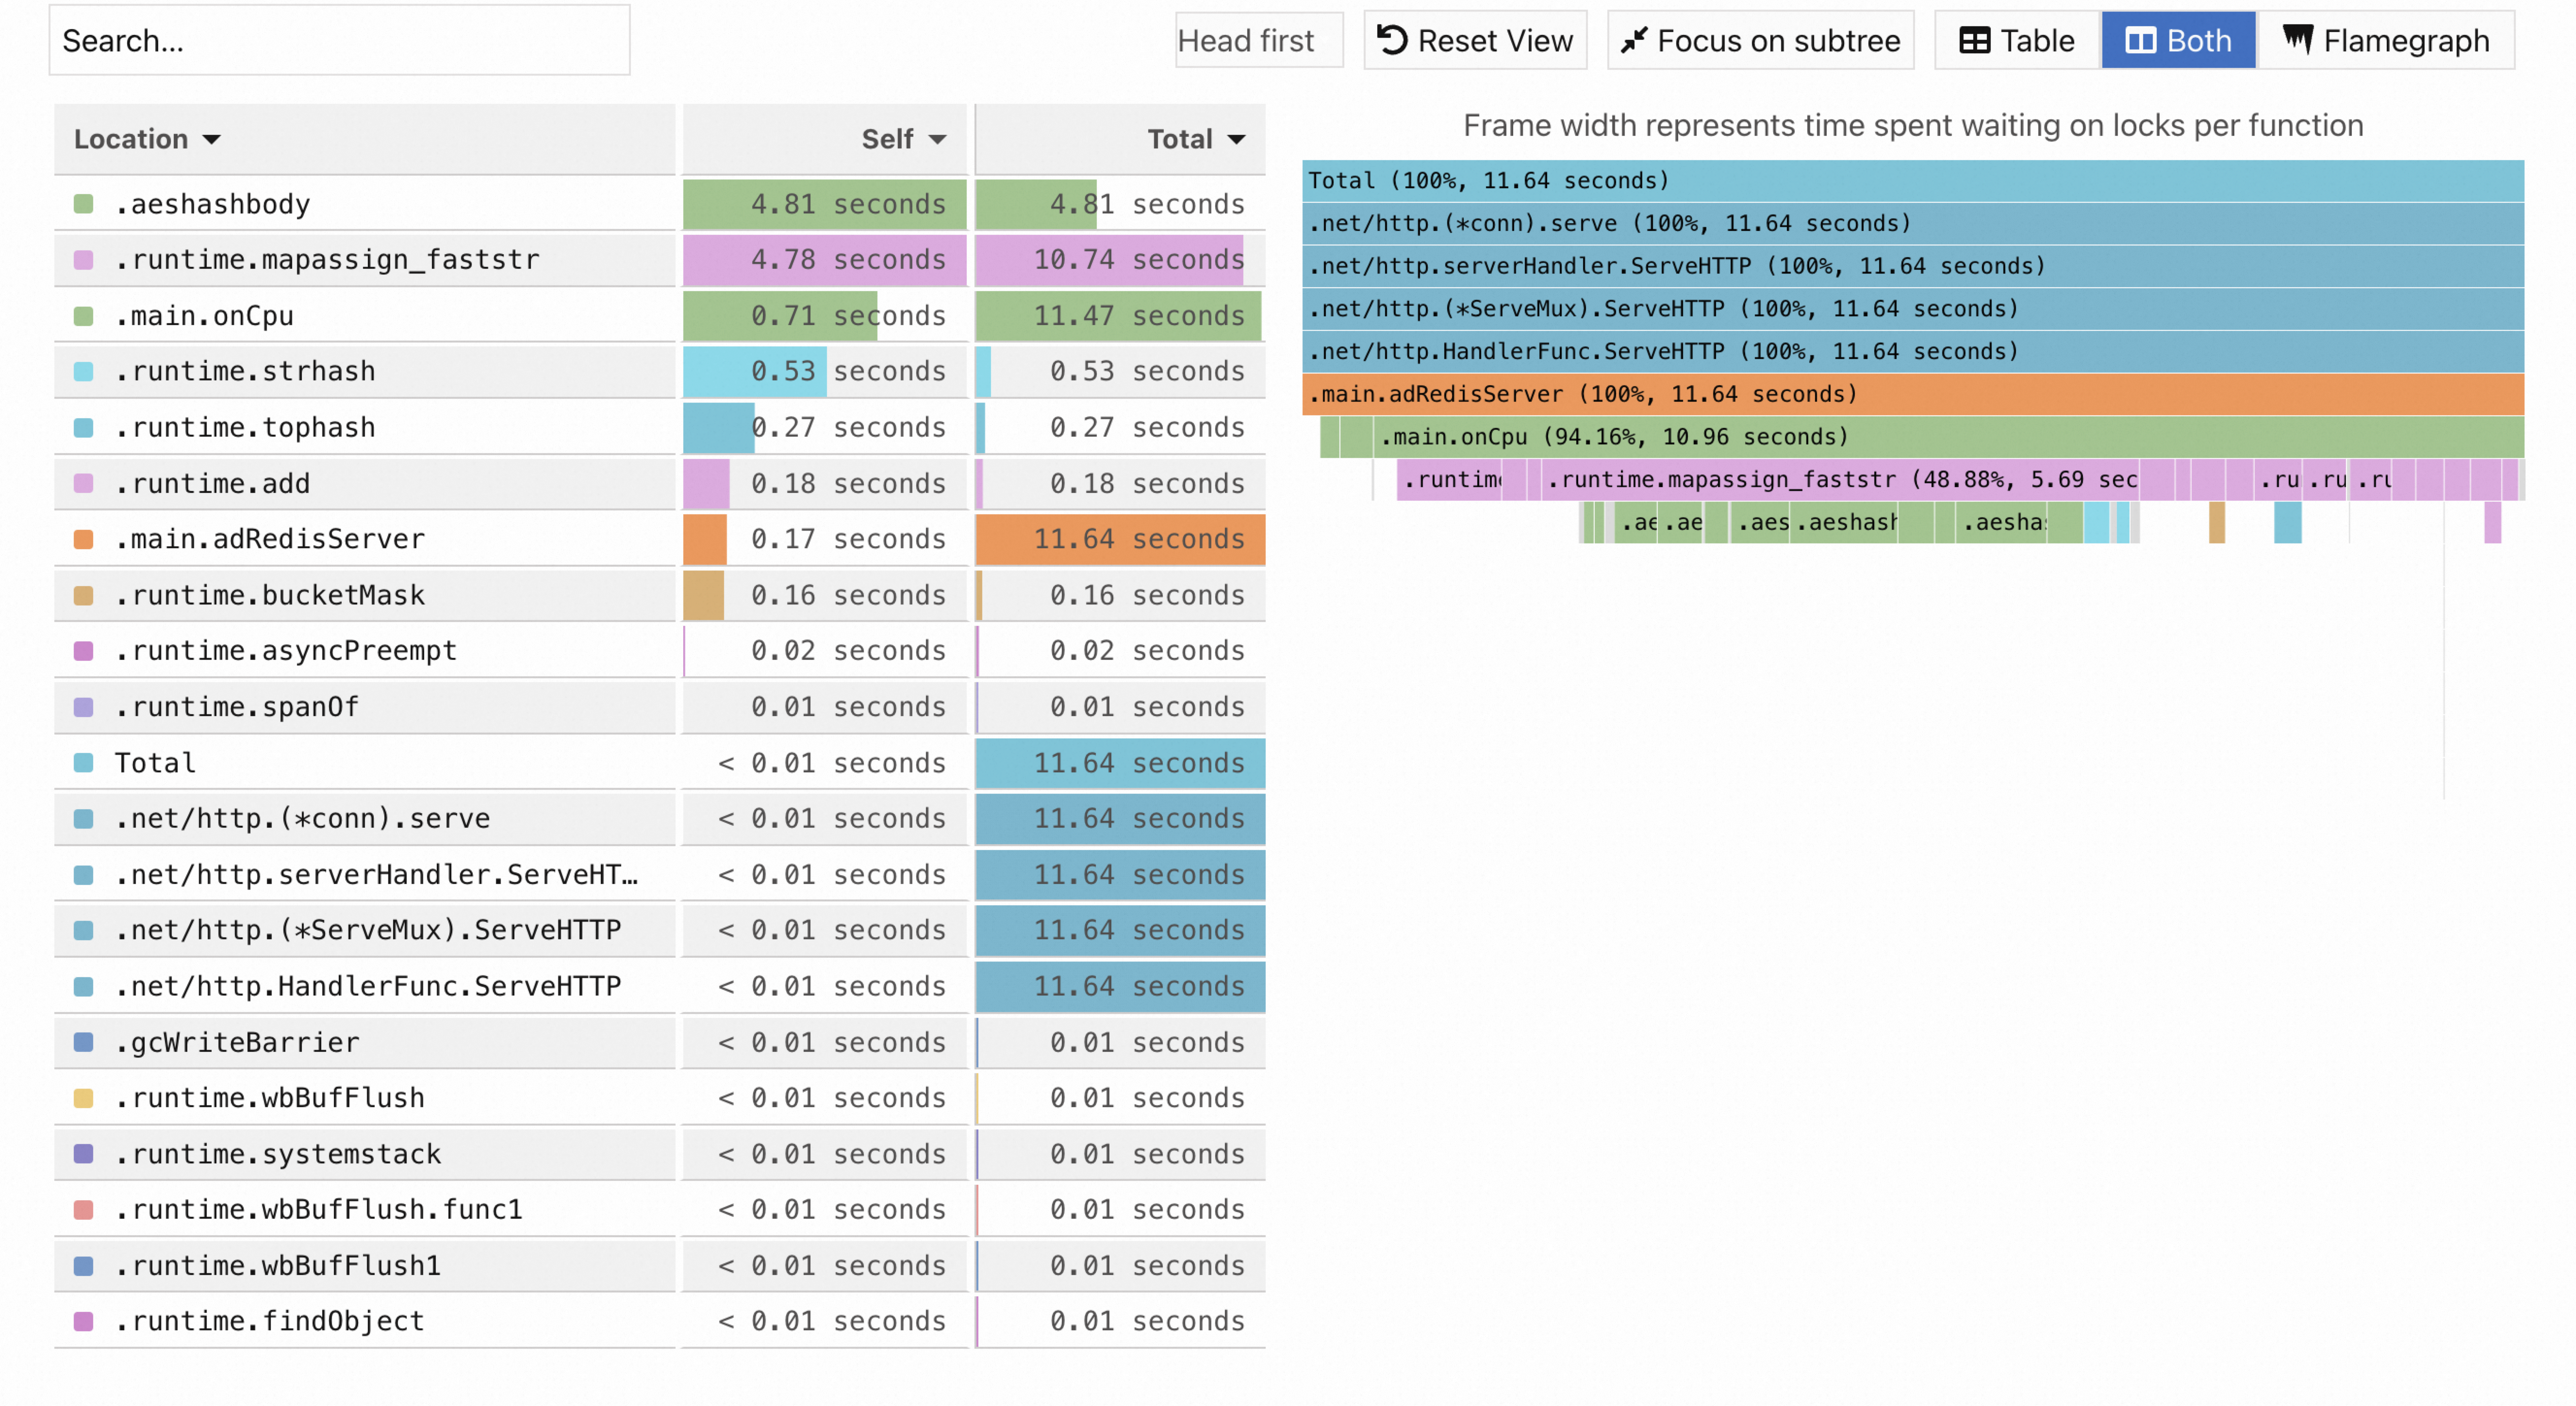
Task: Select the .runtime.asyncPreempt table row
Action: click(x=660, y=651)
